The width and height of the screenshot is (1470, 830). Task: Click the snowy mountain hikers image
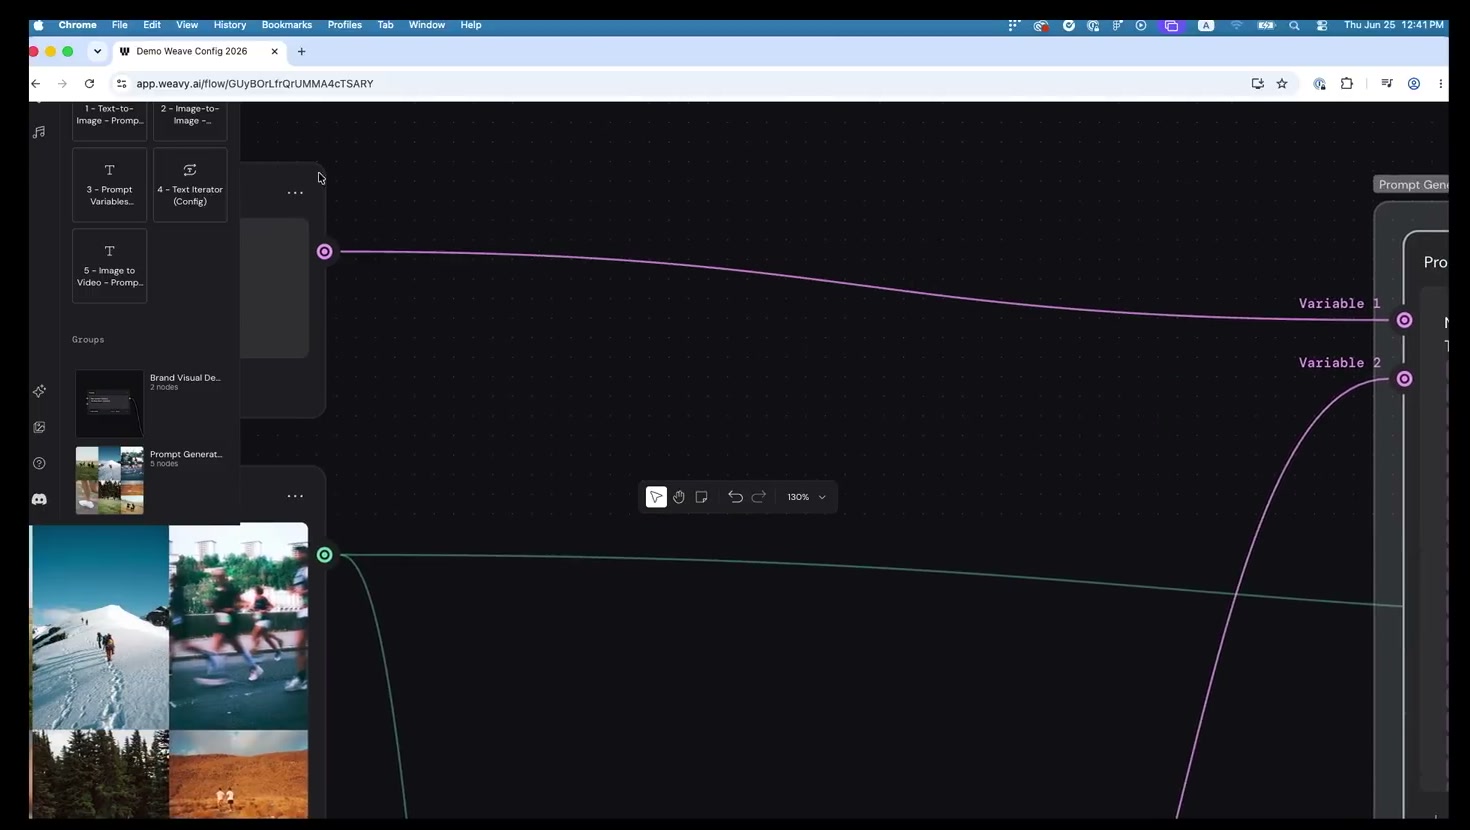[x=100, y=626]
